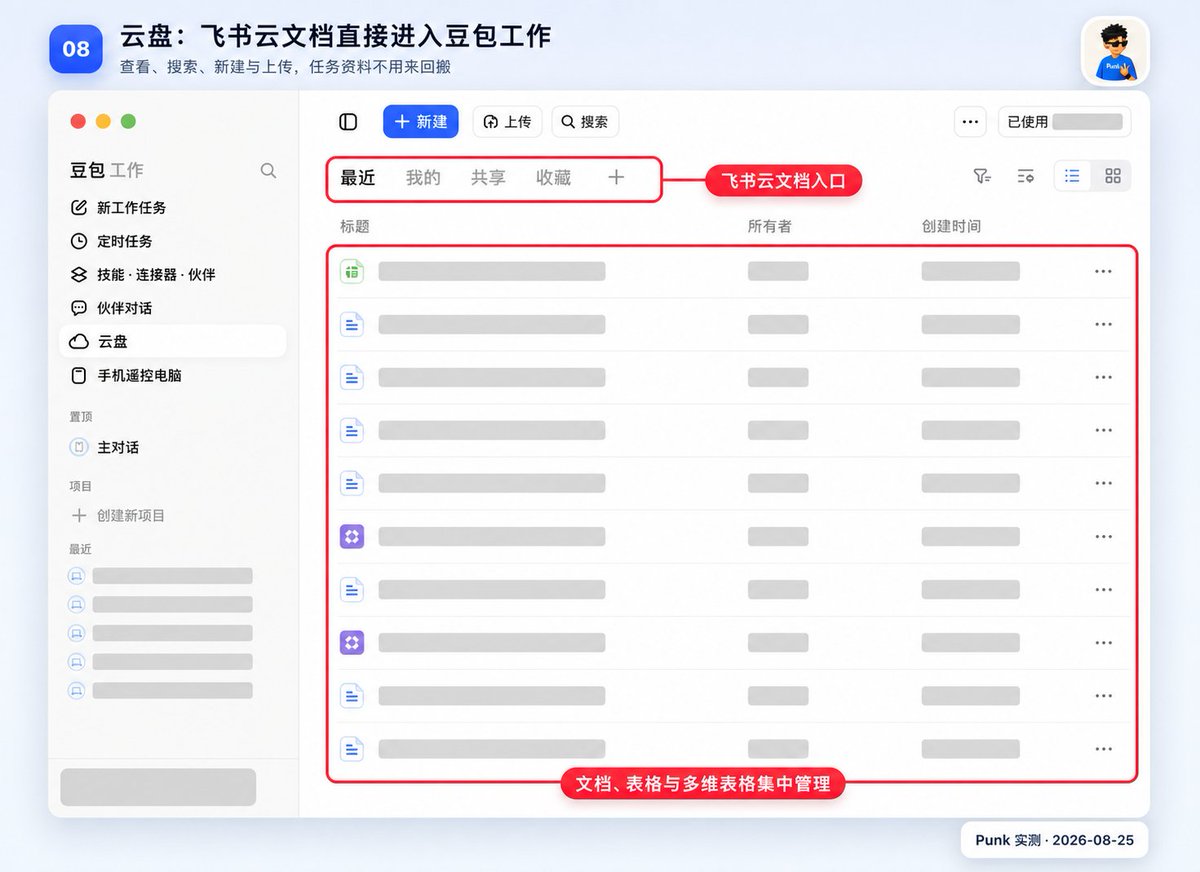Select 云盘 in the sidebar
Viewport: 1200px width, 872px height.
173,341
